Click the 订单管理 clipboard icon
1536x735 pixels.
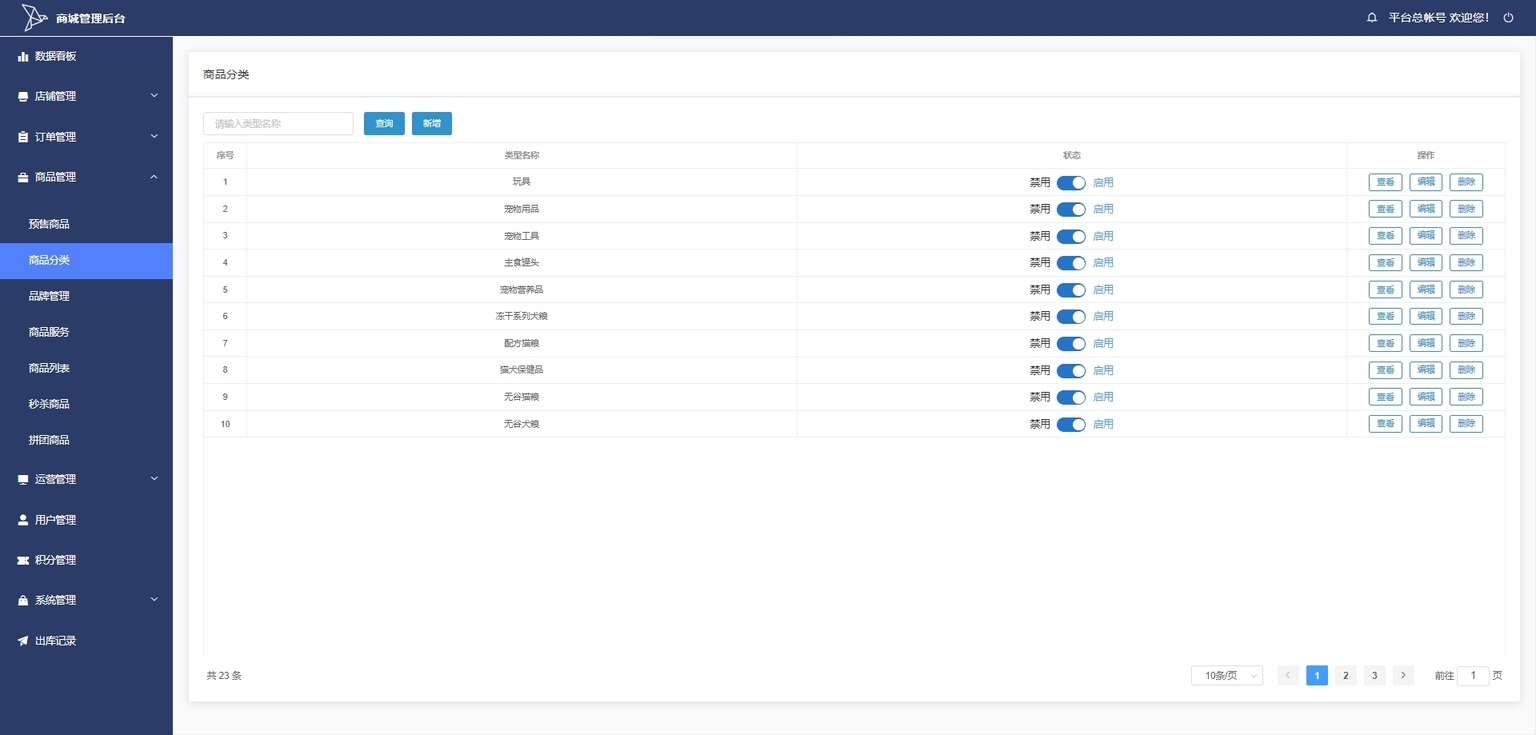click(23, 137)
